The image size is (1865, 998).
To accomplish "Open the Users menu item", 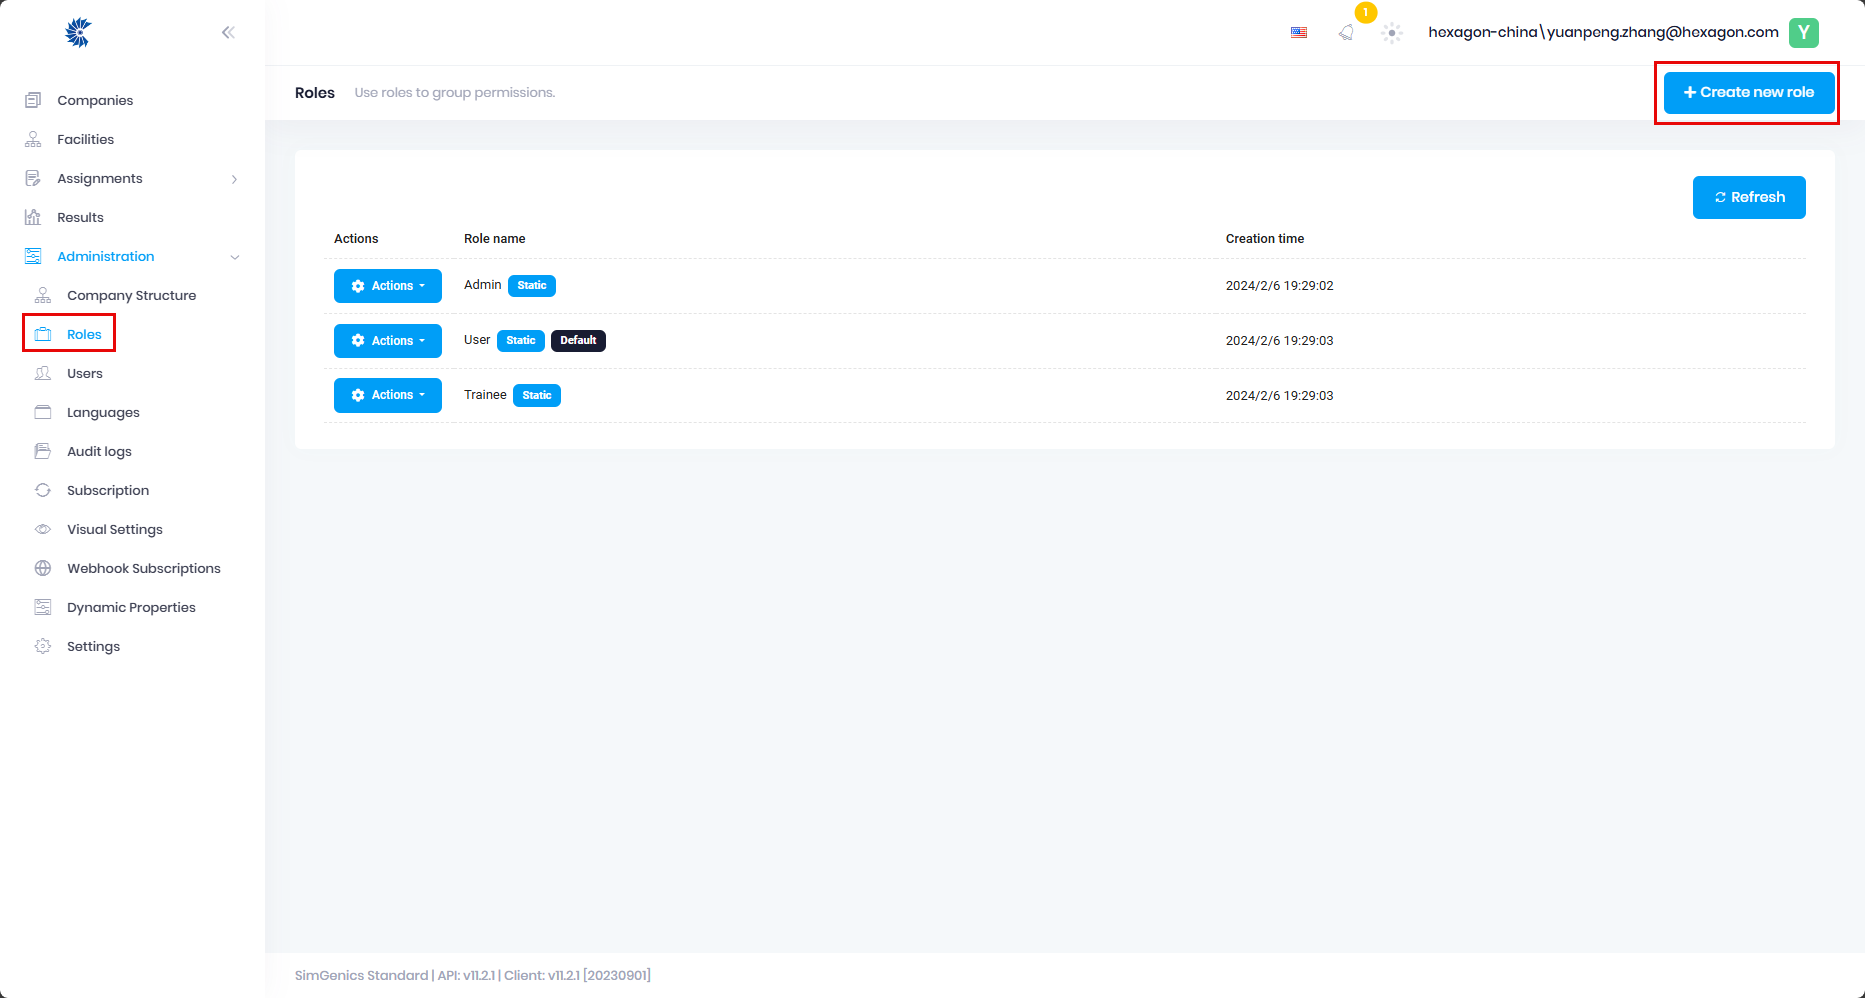I will pyautogui.click(x=85, y=373).
